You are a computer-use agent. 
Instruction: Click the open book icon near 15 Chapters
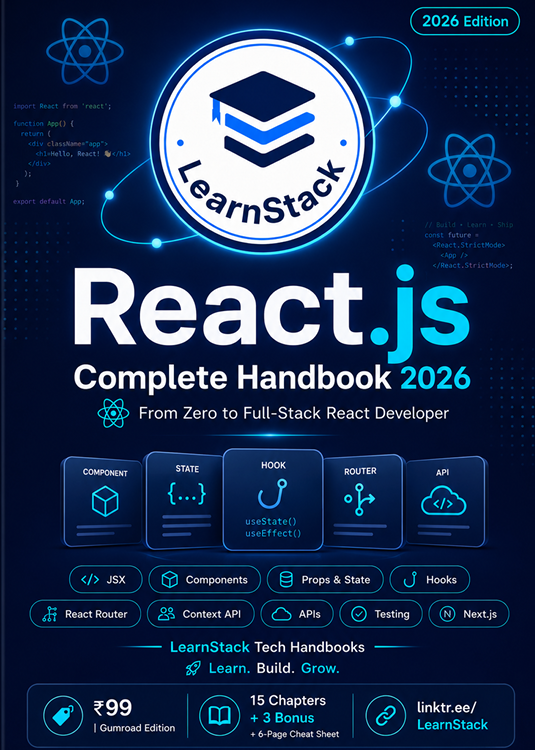(220, 716)
